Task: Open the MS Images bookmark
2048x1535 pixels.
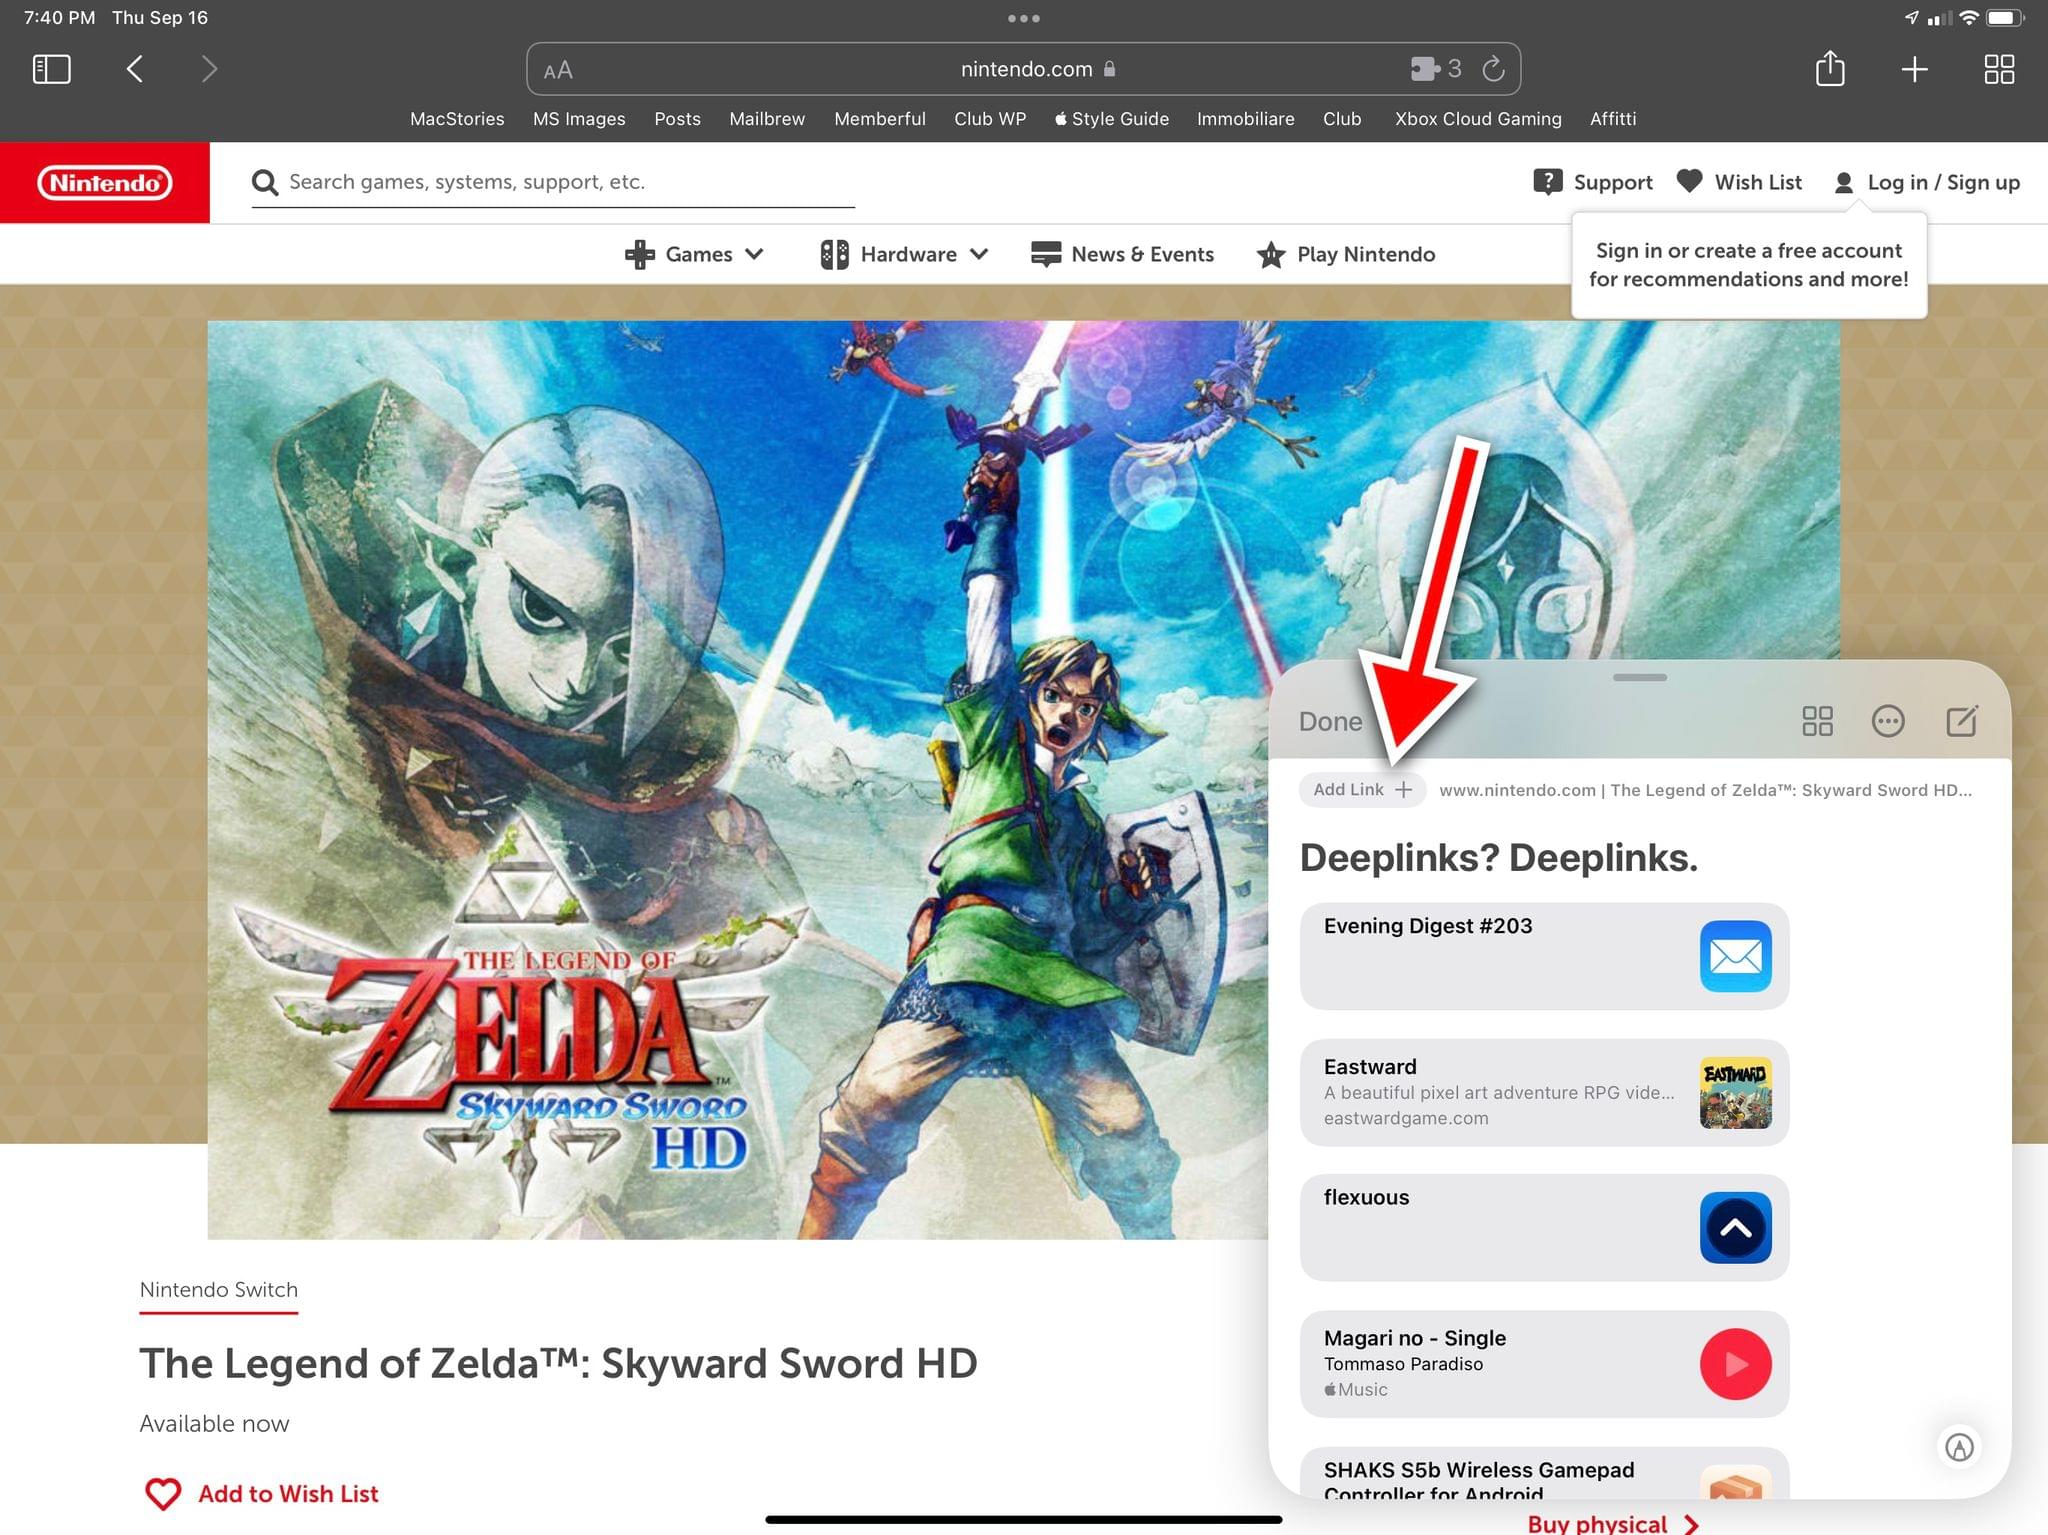Action: pos(579,119)
